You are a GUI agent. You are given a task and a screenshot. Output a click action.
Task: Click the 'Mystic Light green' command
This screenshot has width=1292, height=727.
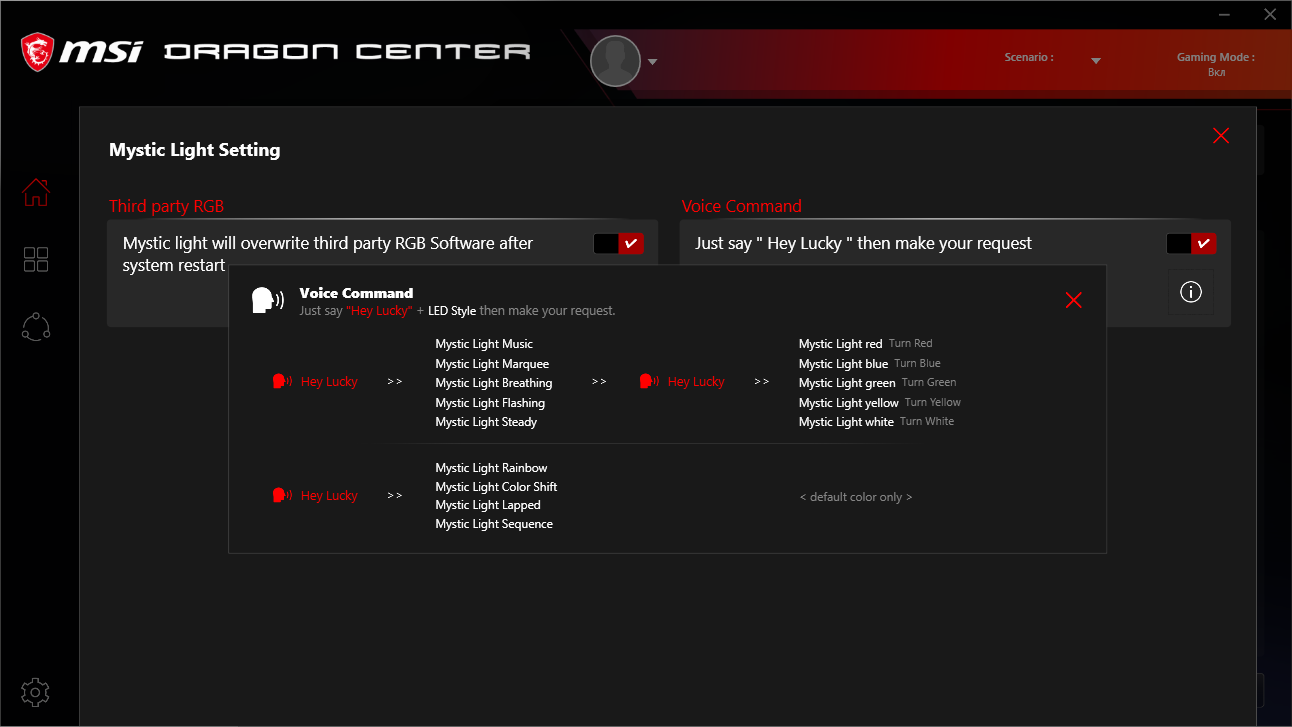pyautogui.click(x=847, y=383)
